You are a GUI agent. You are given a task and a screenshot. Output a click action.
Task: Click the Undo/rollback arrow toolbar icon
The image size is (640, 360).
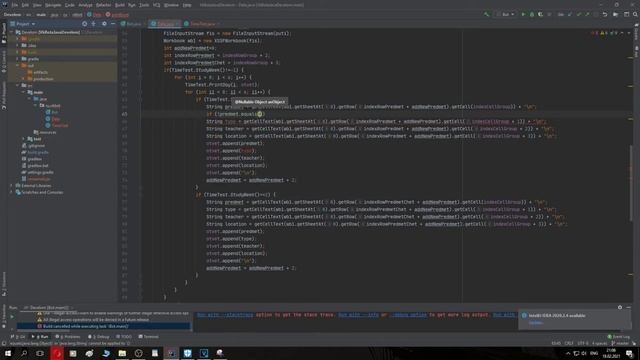pos(605,14)
